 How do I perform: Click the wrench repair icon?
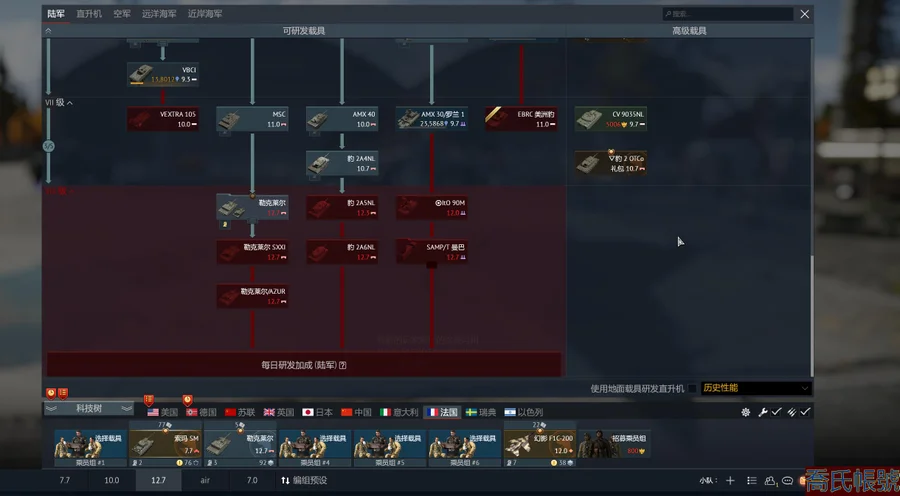[x=762, y=412]
